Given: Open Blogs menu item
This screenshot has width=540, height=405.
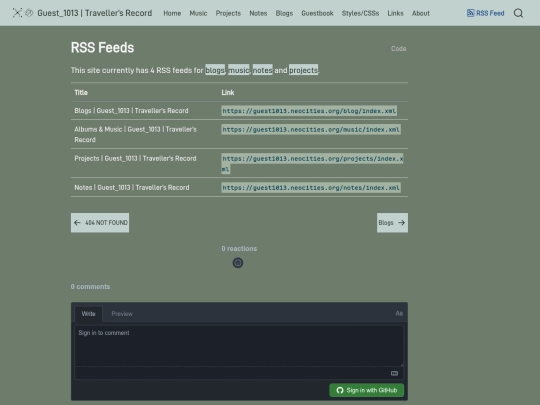Looking at the screenshot, I should (x=284, y=13).
